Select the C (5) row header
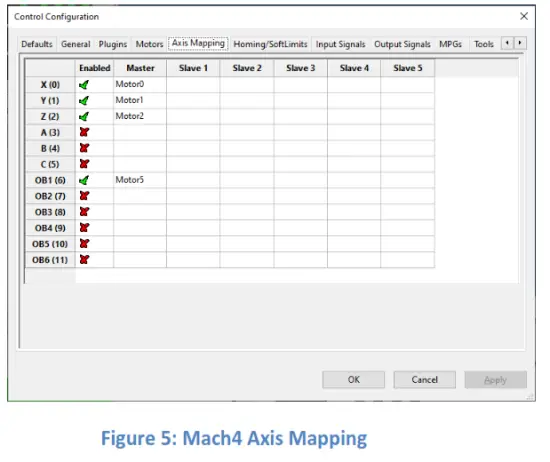 pos(50,164)
